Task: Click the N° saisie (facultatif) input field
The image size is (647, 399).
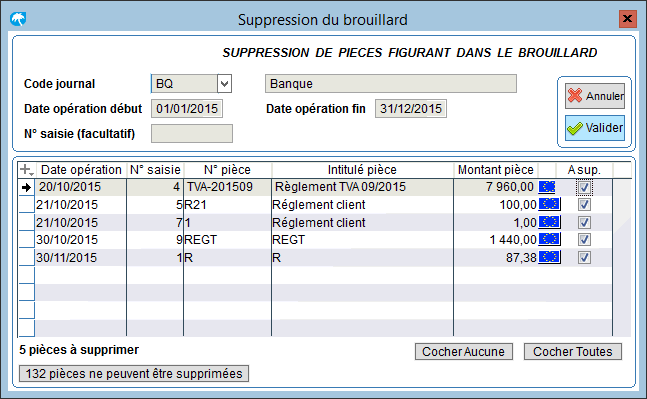Action: coord(192,134)
